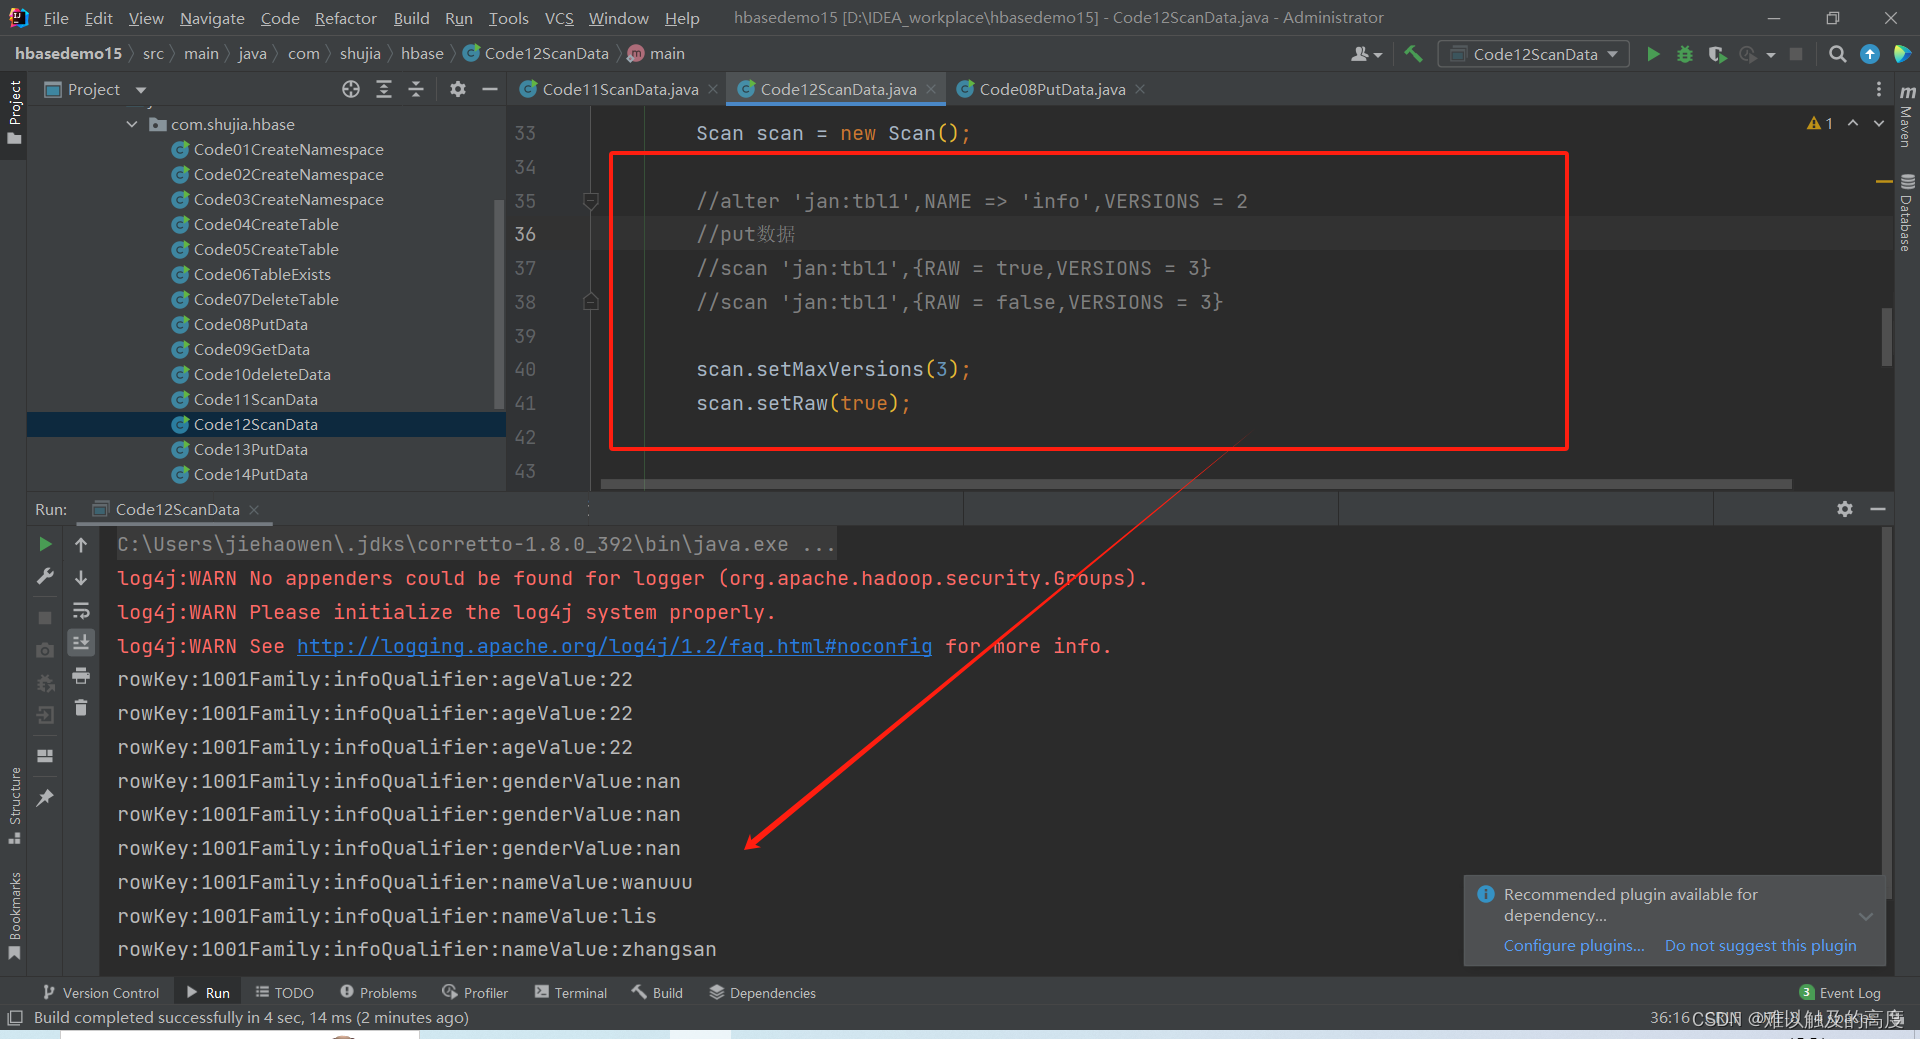Viewport: 1920px width, 1039px height.
Task: Hide the Project panel with minus icon
Action: pos(490,89)
